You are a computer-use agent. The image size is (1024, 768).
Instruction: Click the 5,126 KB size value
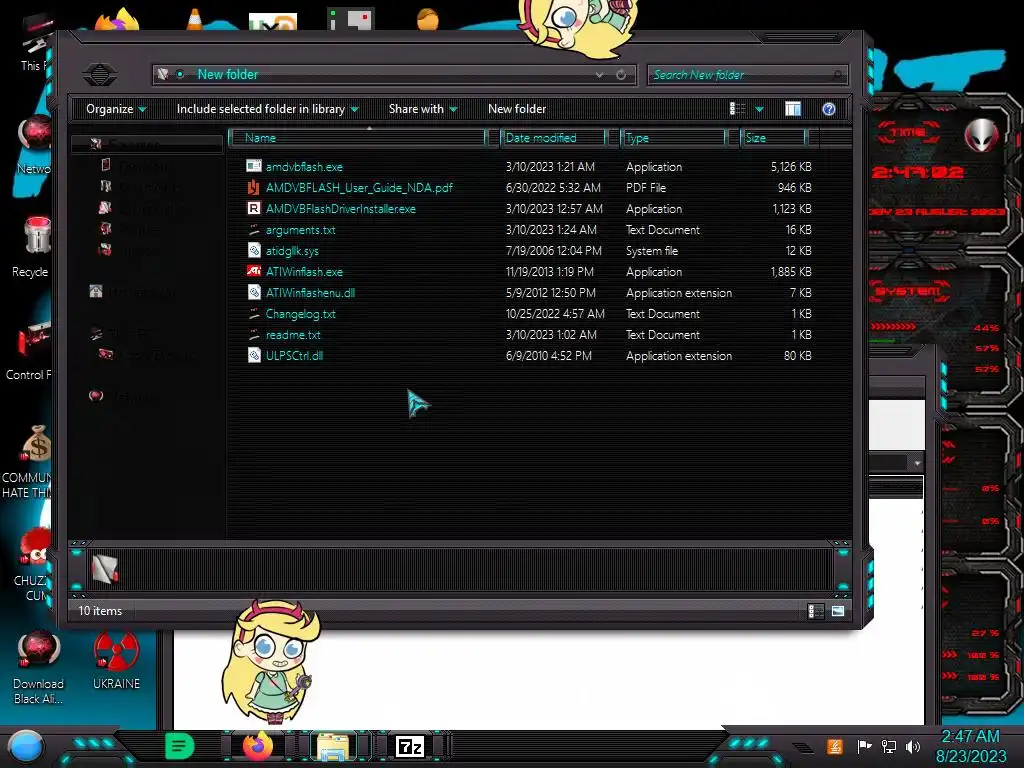791,167
